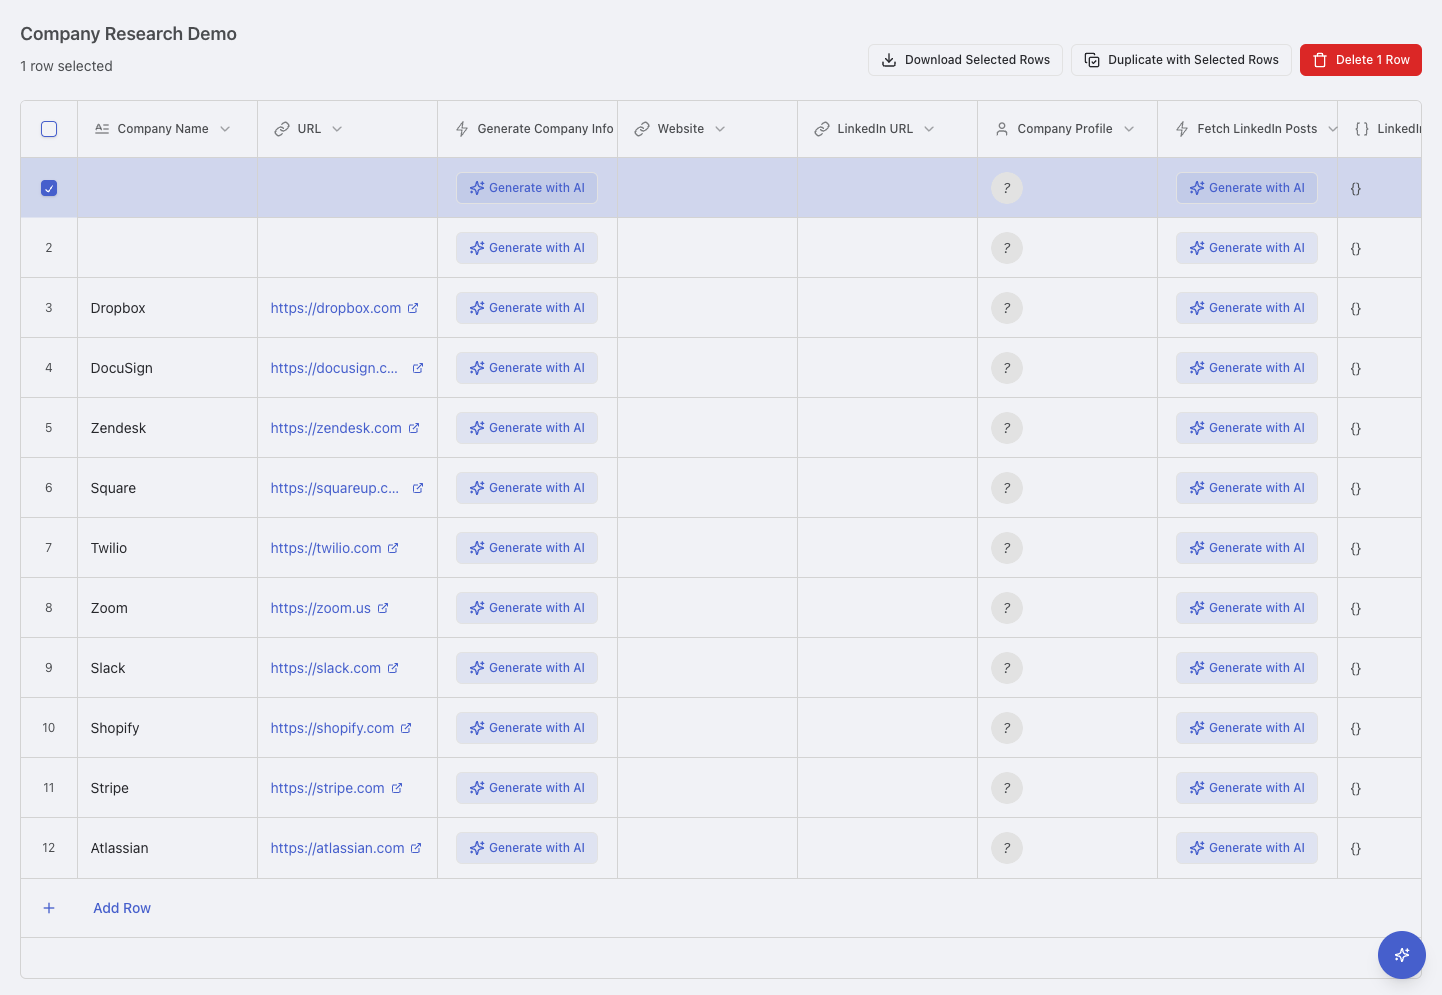Open Dropbox URL external link icon
Image resolution: width=1442 pixels, height=995 pixels.
click(413, 308)
